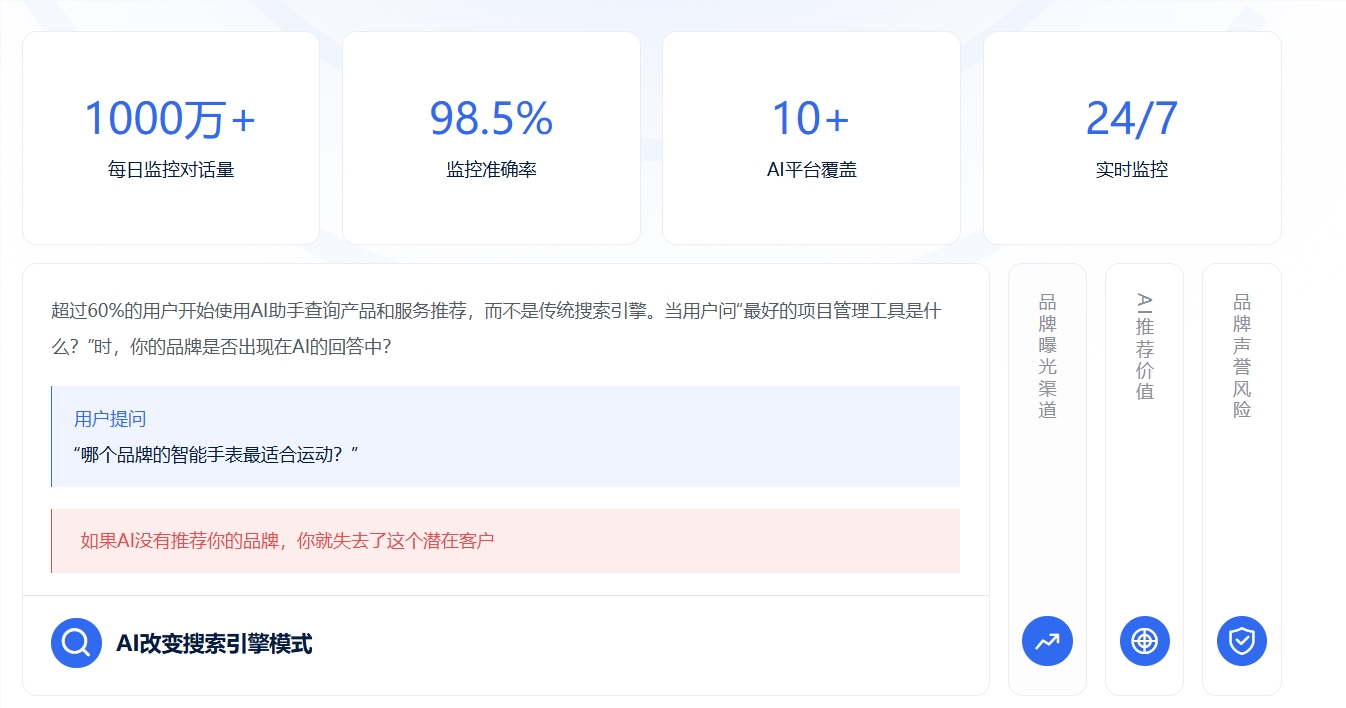
Task: Click the 1000万+ statistic number
Action: pyautogui.click(x=170, y=119)
